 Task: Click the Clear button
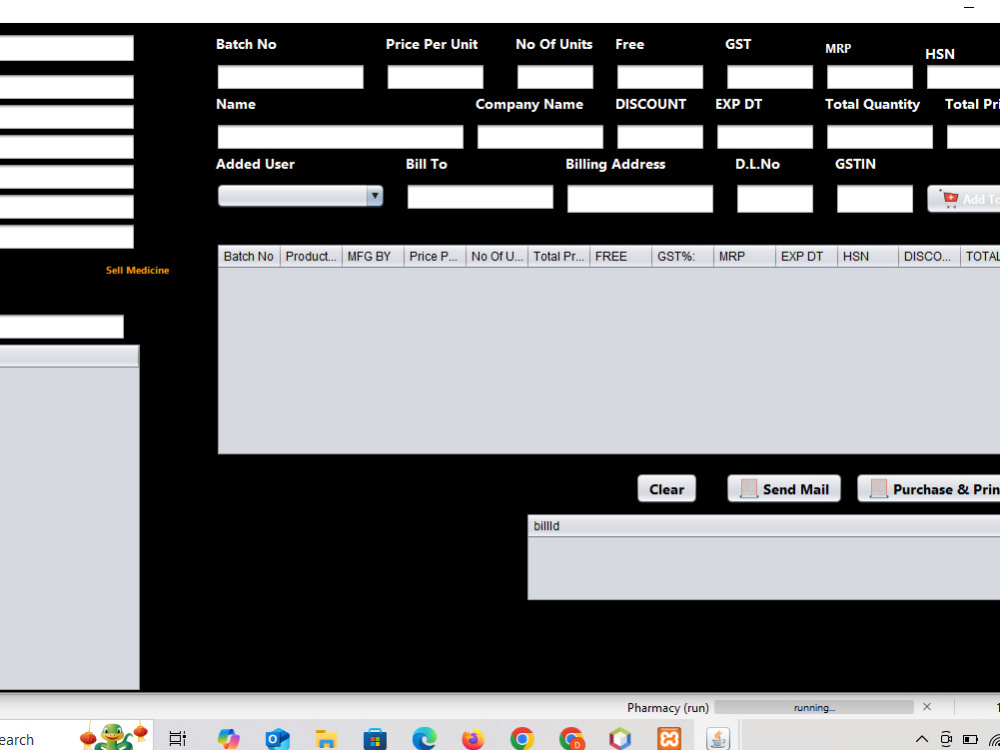666,489
